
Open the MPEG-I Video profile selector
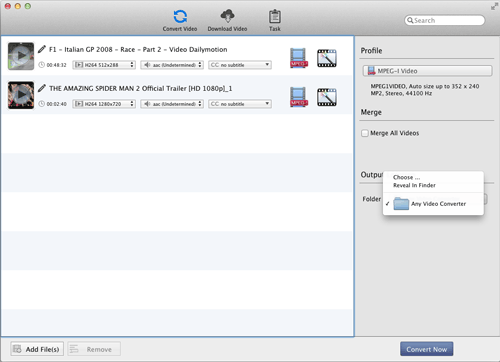coord(427,71)
